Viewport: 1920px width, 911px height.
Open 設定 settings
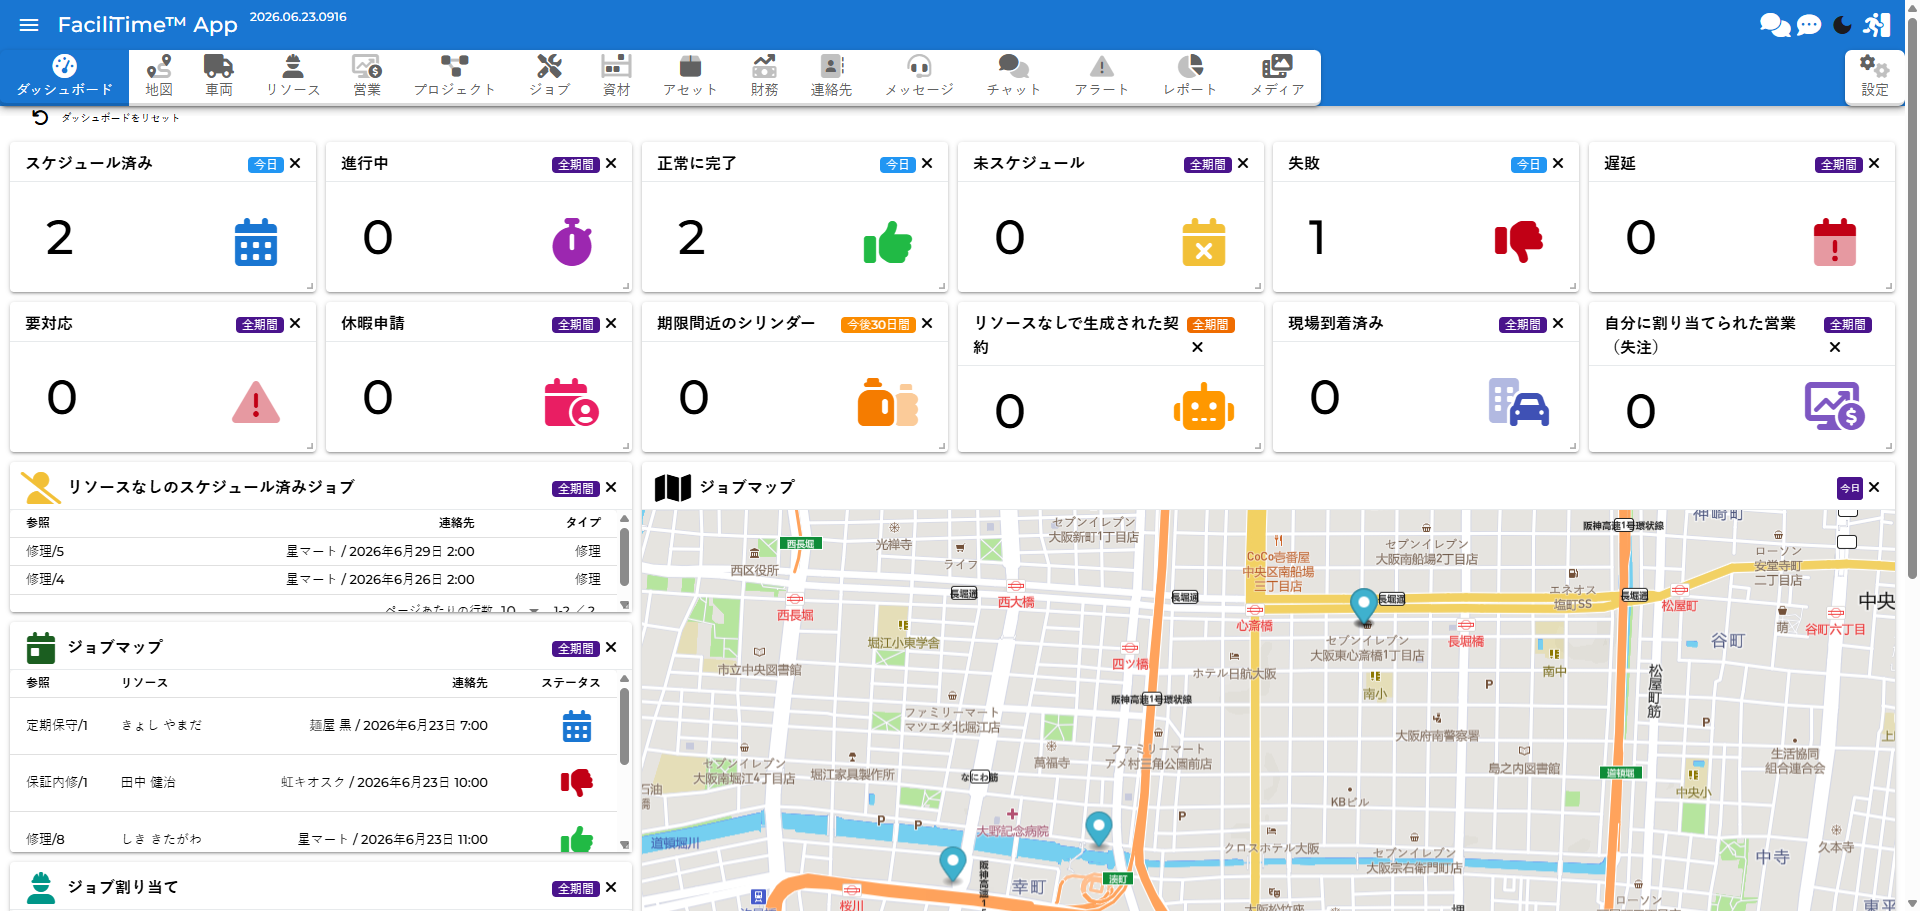click(x=1874, y=76)
